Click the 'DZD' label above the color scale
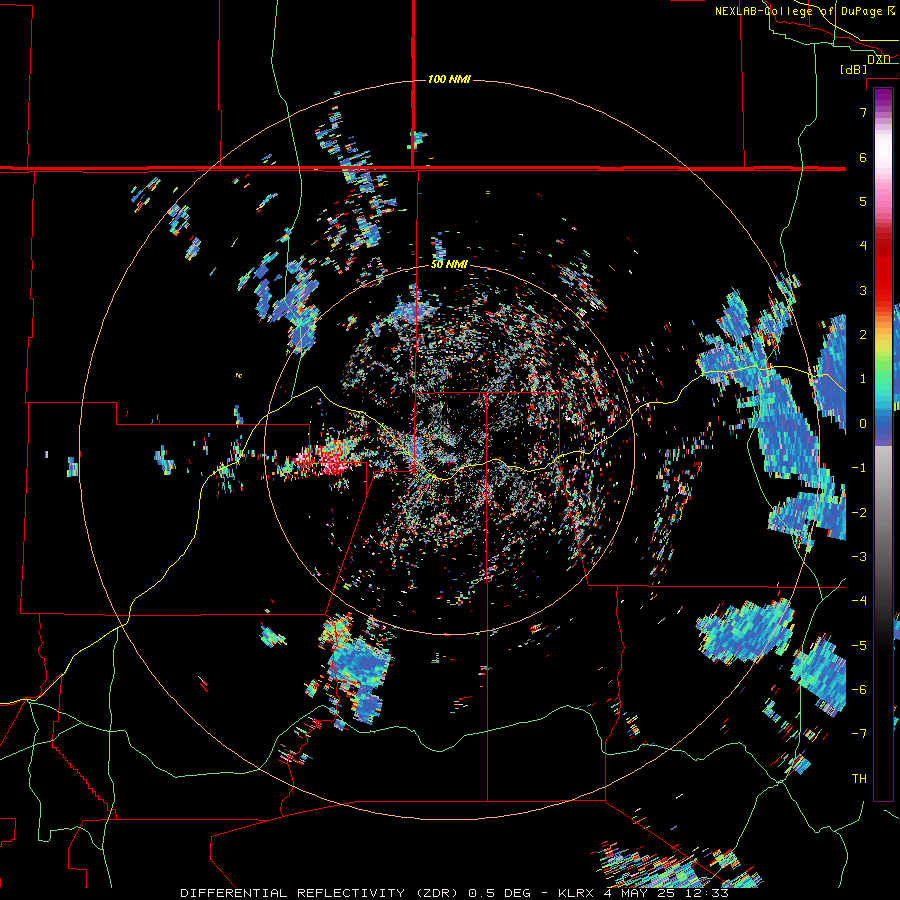 (x=879, y=59)
